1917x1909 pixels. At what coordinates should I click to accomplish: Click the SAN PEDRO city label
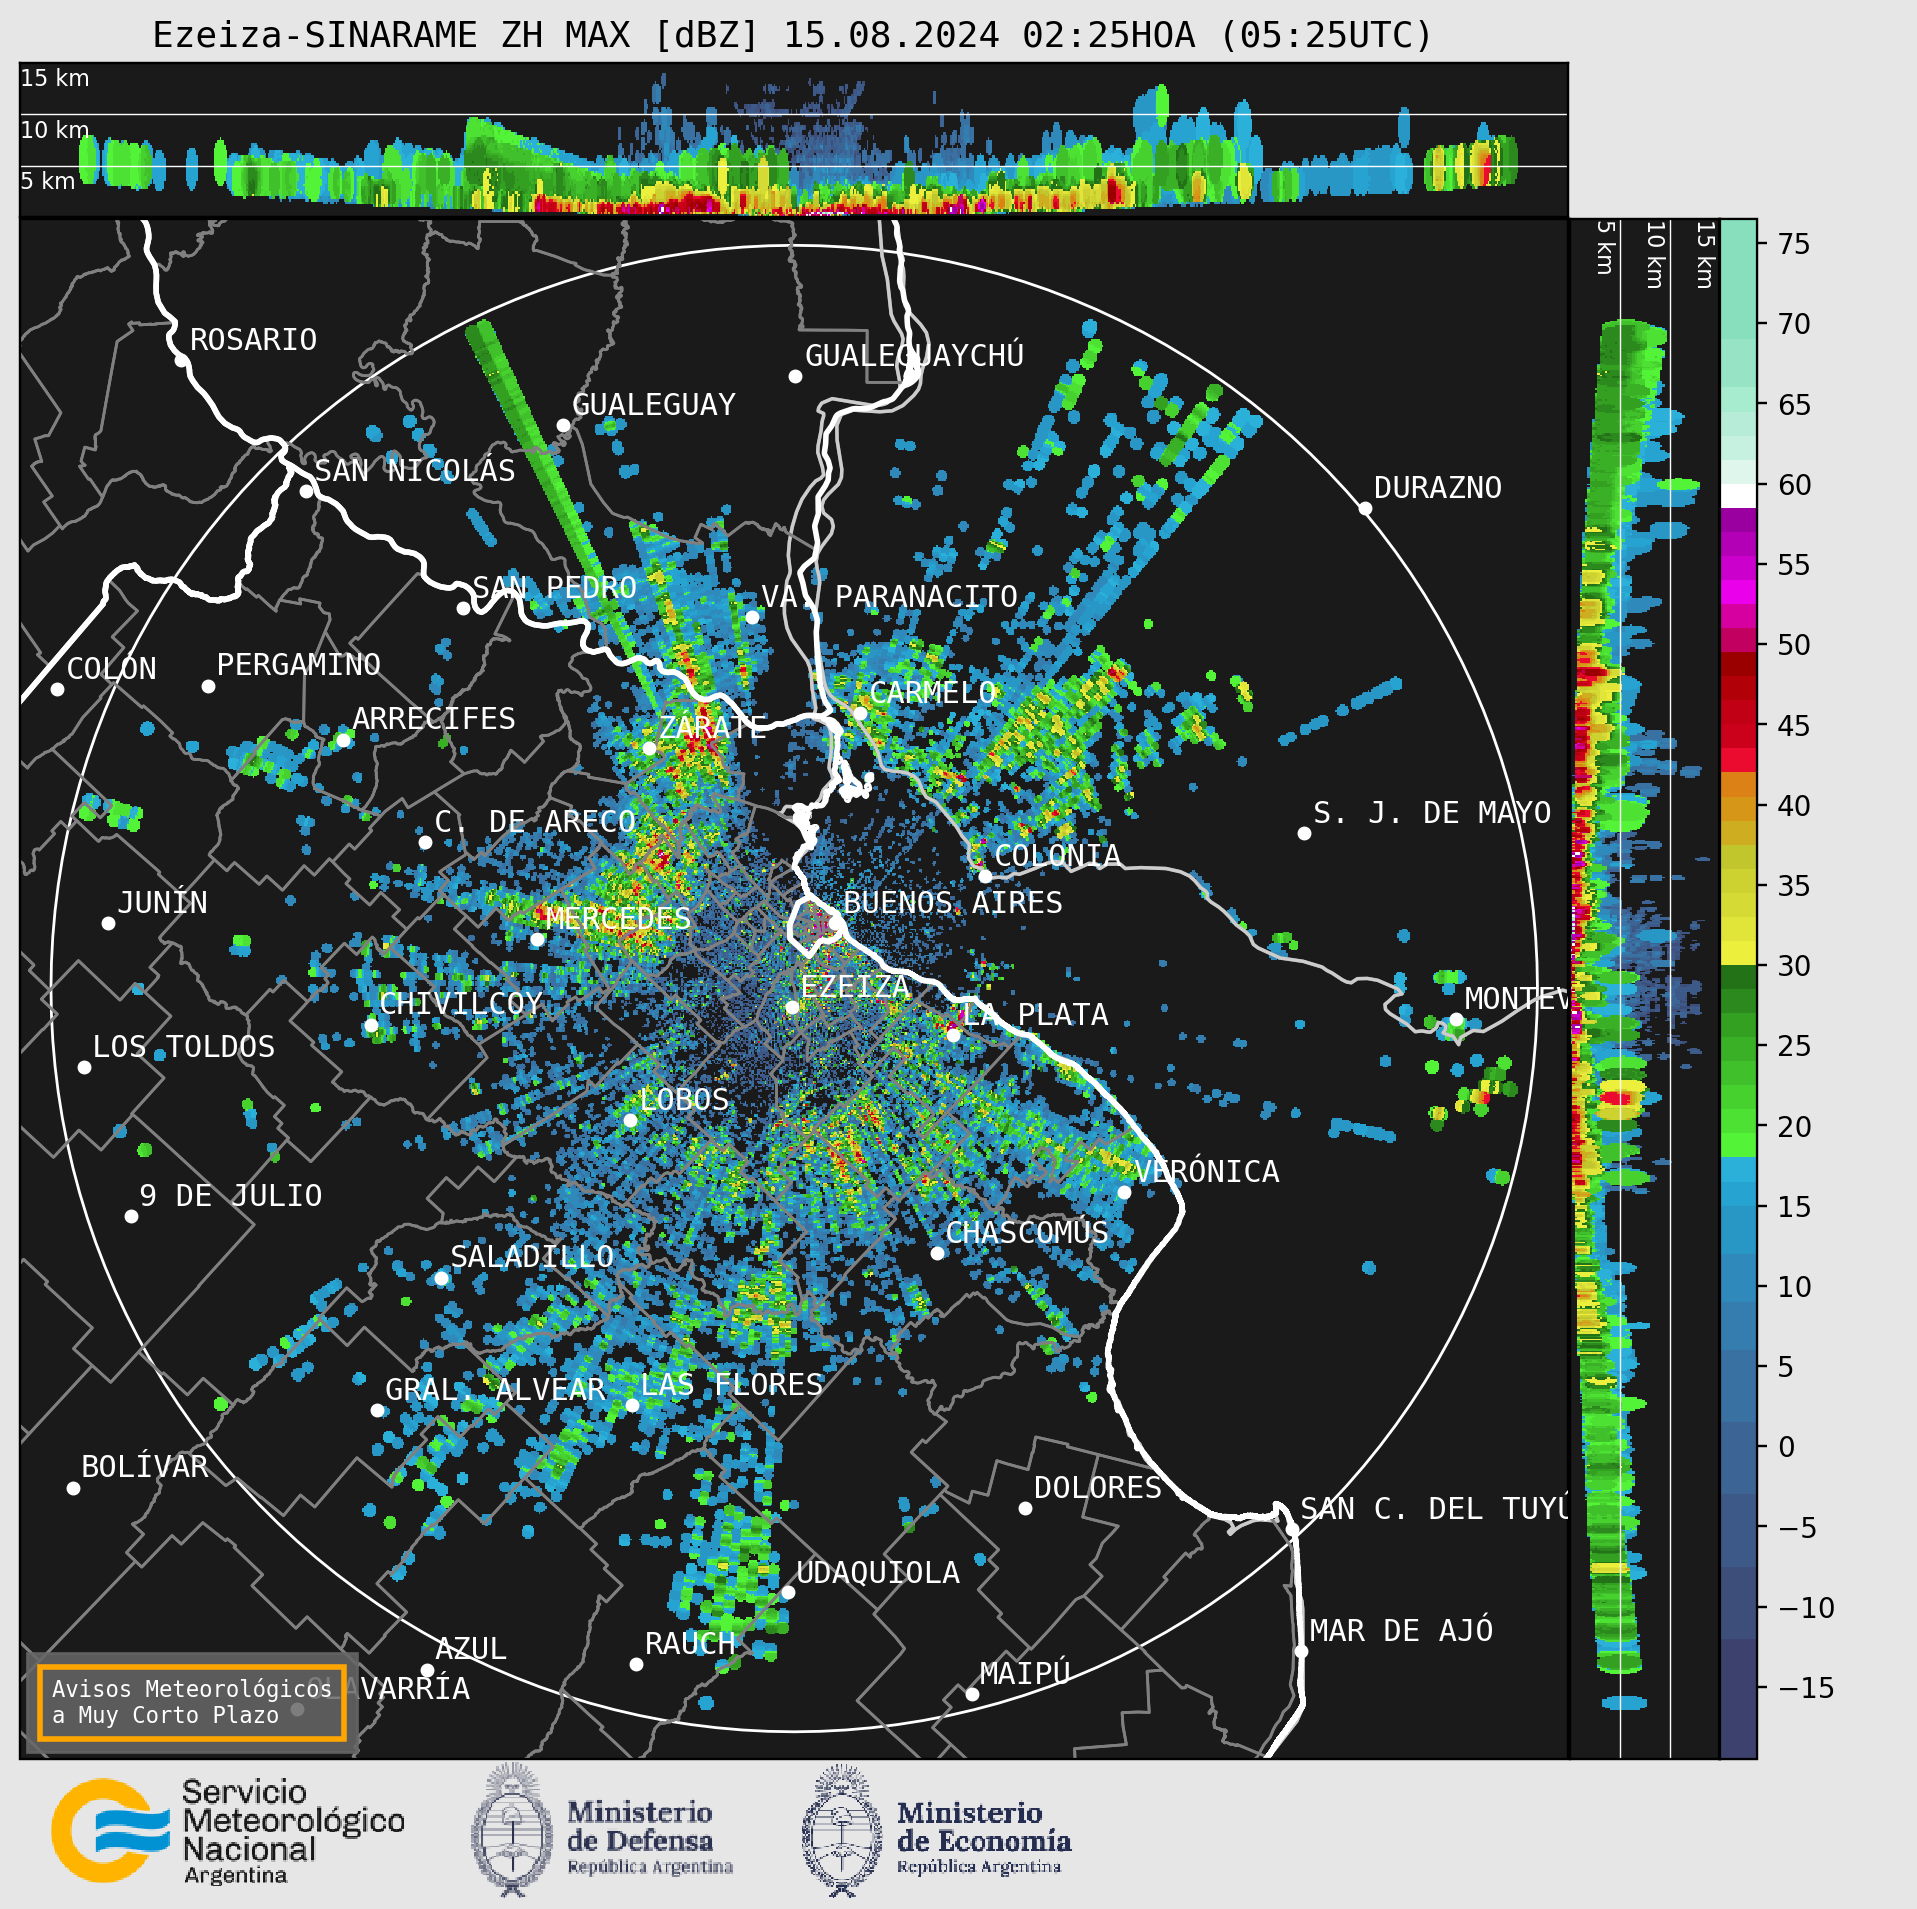(554, 588)
